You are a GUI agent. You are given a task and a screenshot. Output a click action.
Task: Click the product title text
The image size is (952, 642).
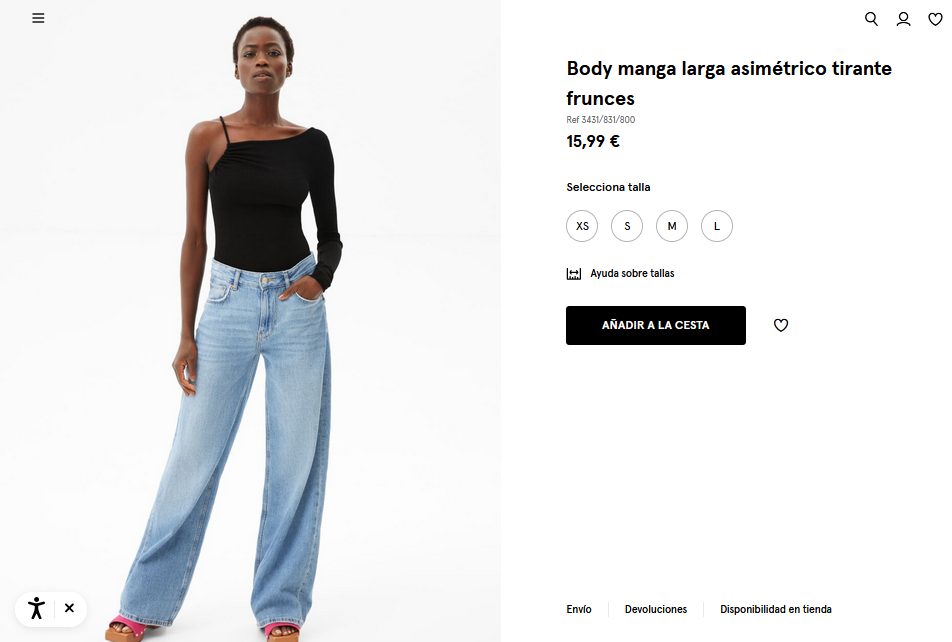(x=729, y=83)
